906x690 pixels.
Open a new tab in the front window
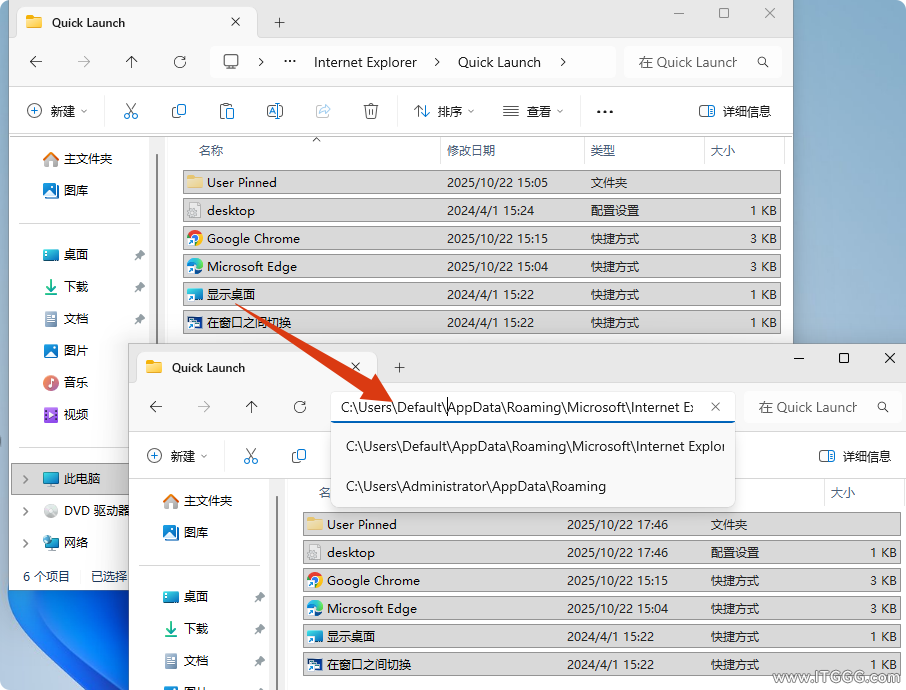[x=399, y=367]
